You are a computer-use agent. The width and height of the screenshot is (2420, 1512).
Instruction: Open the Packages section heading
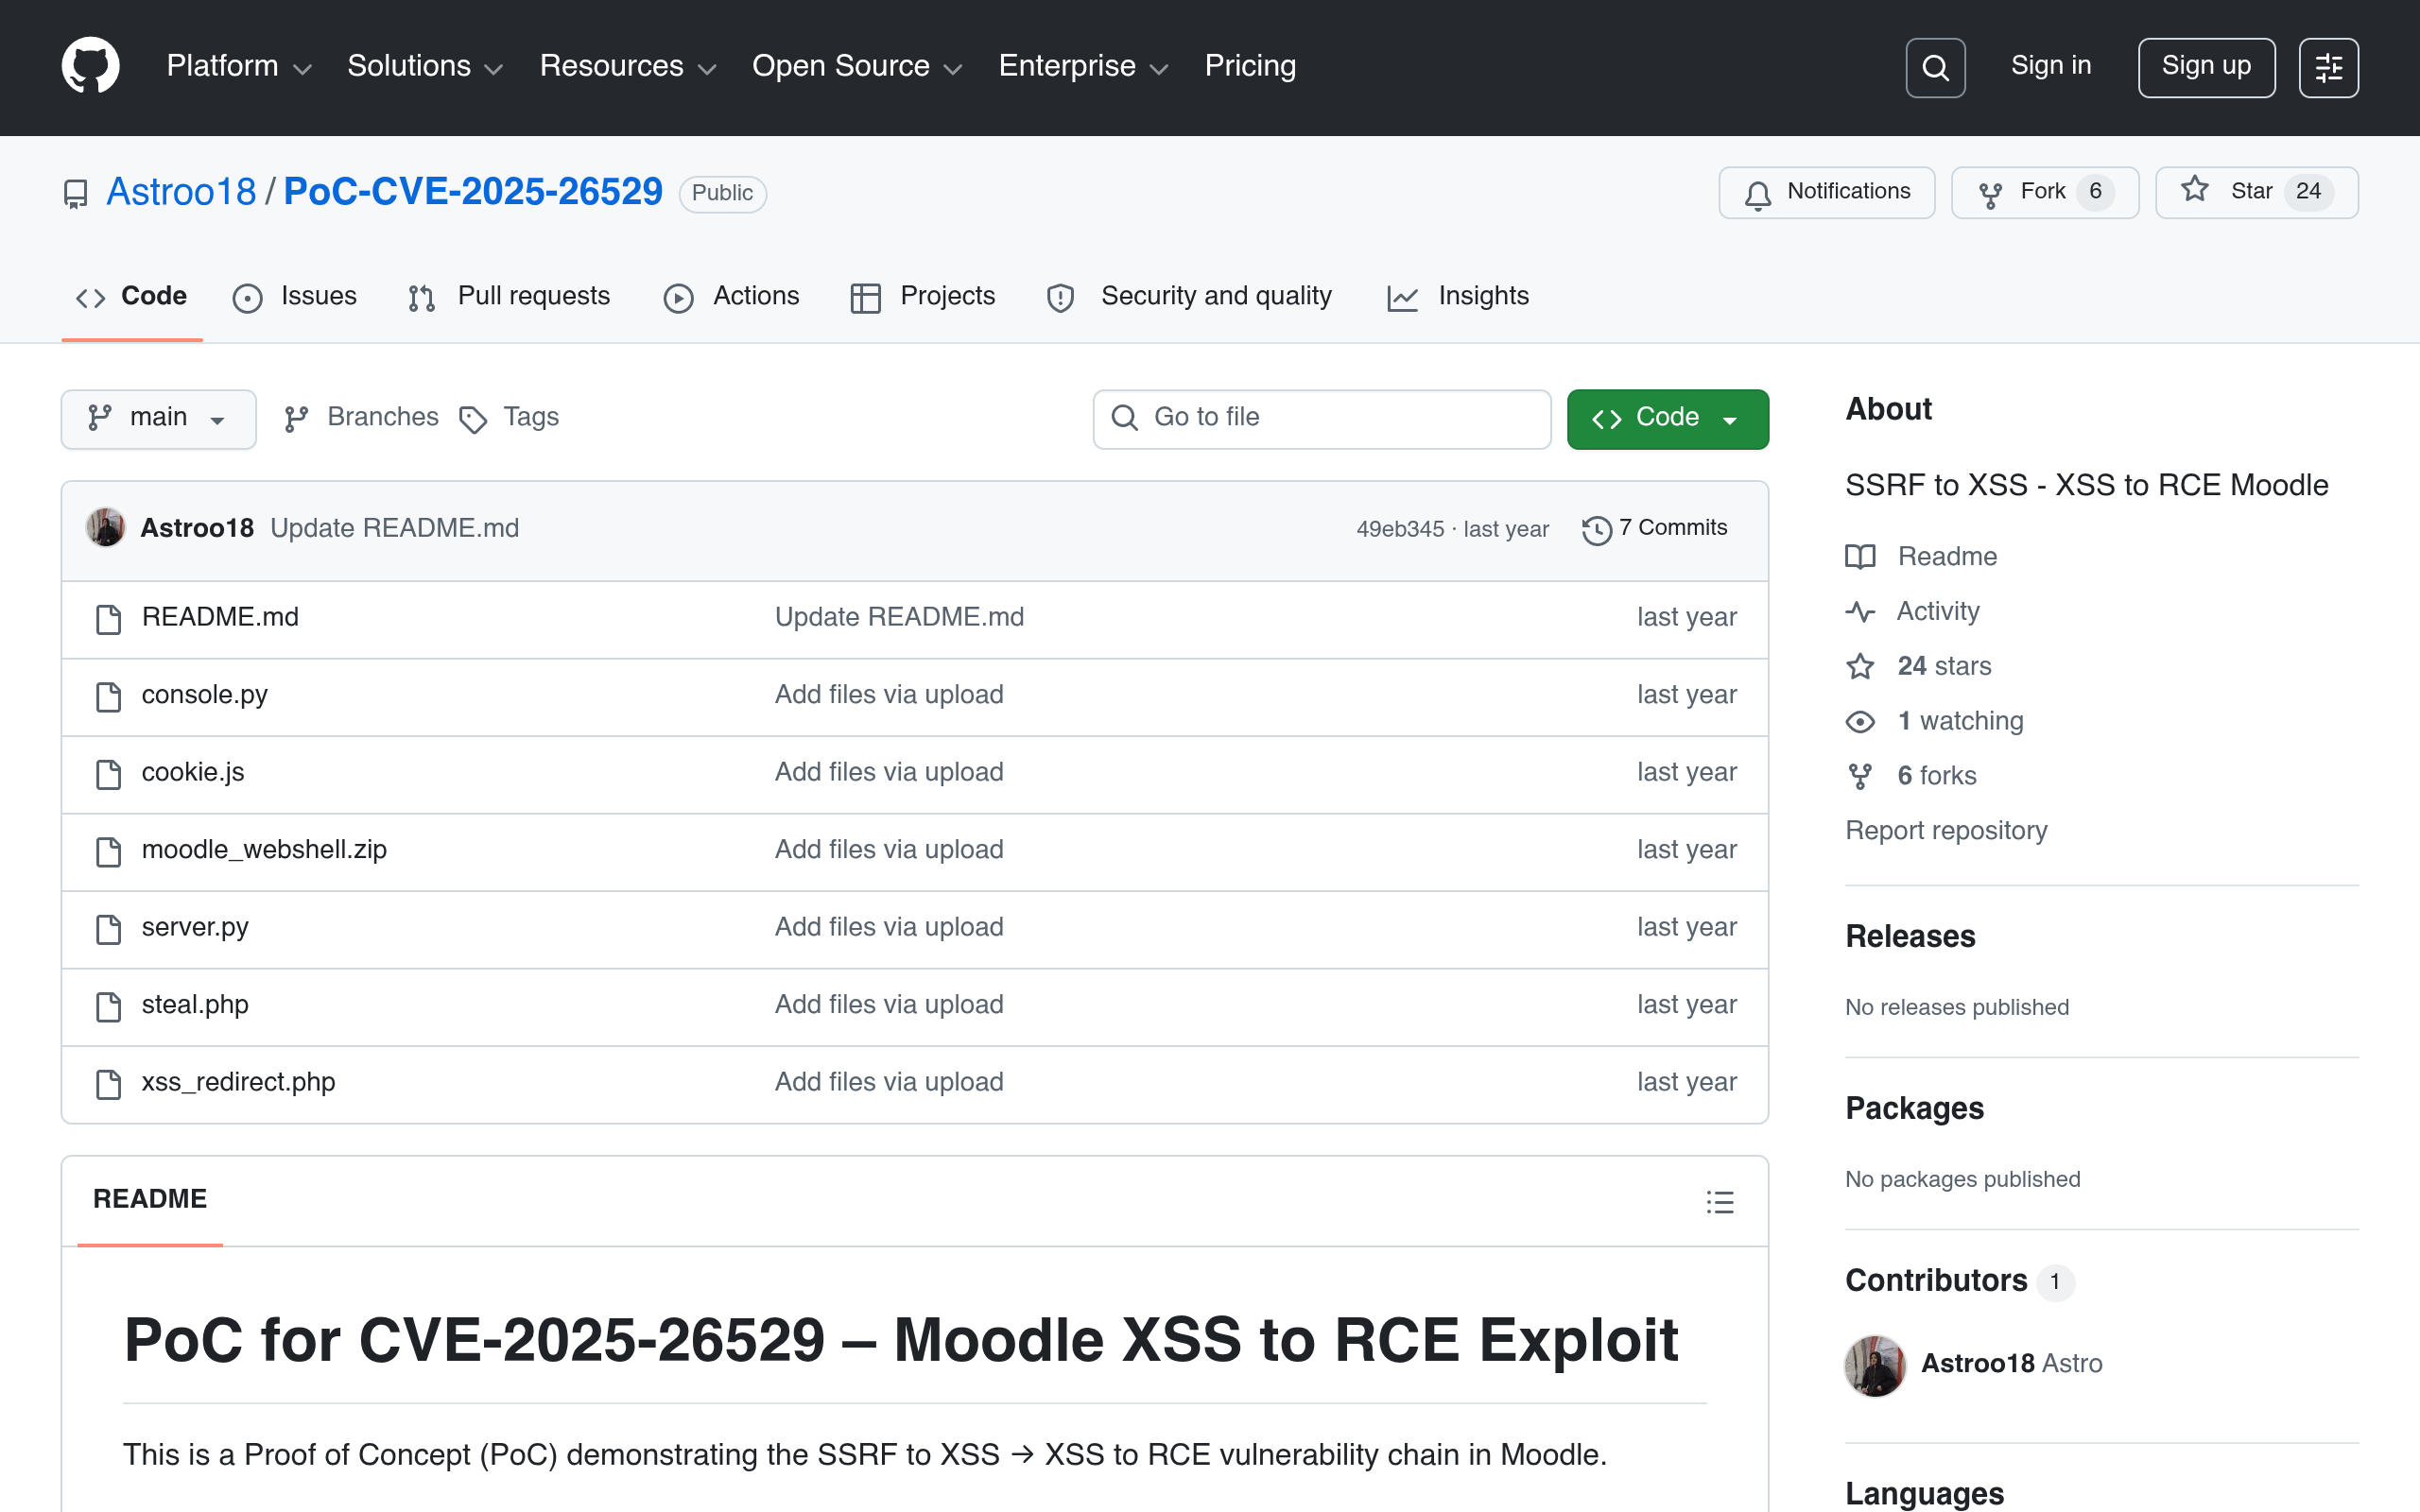coord(1914,1108)
